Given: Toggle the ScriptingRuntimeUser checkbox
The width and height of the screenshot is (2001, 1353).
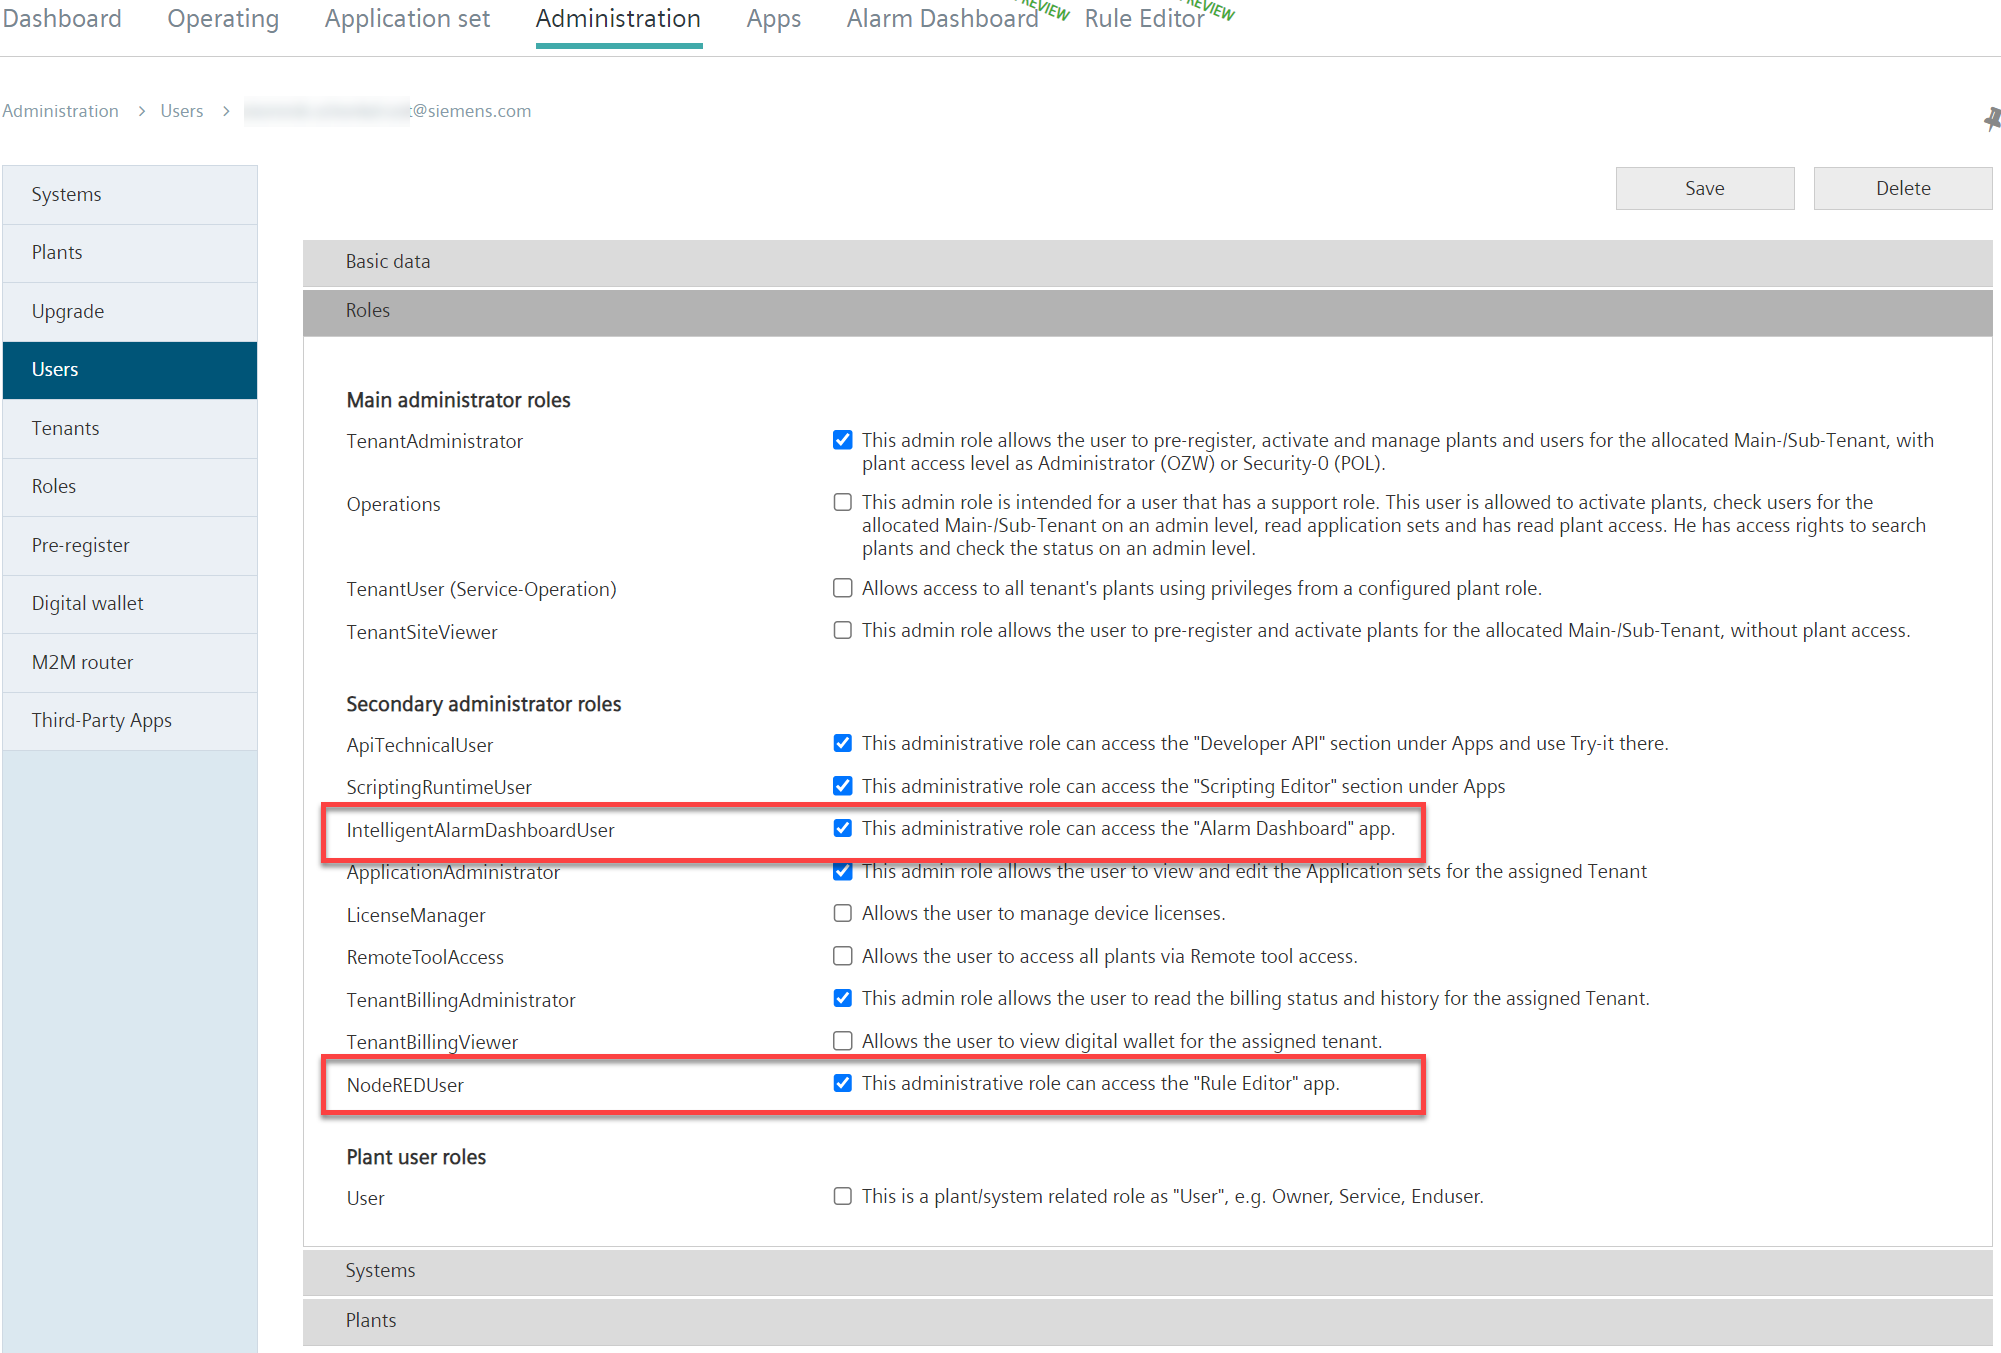Looking at the screenshot, I should [843, 786].
